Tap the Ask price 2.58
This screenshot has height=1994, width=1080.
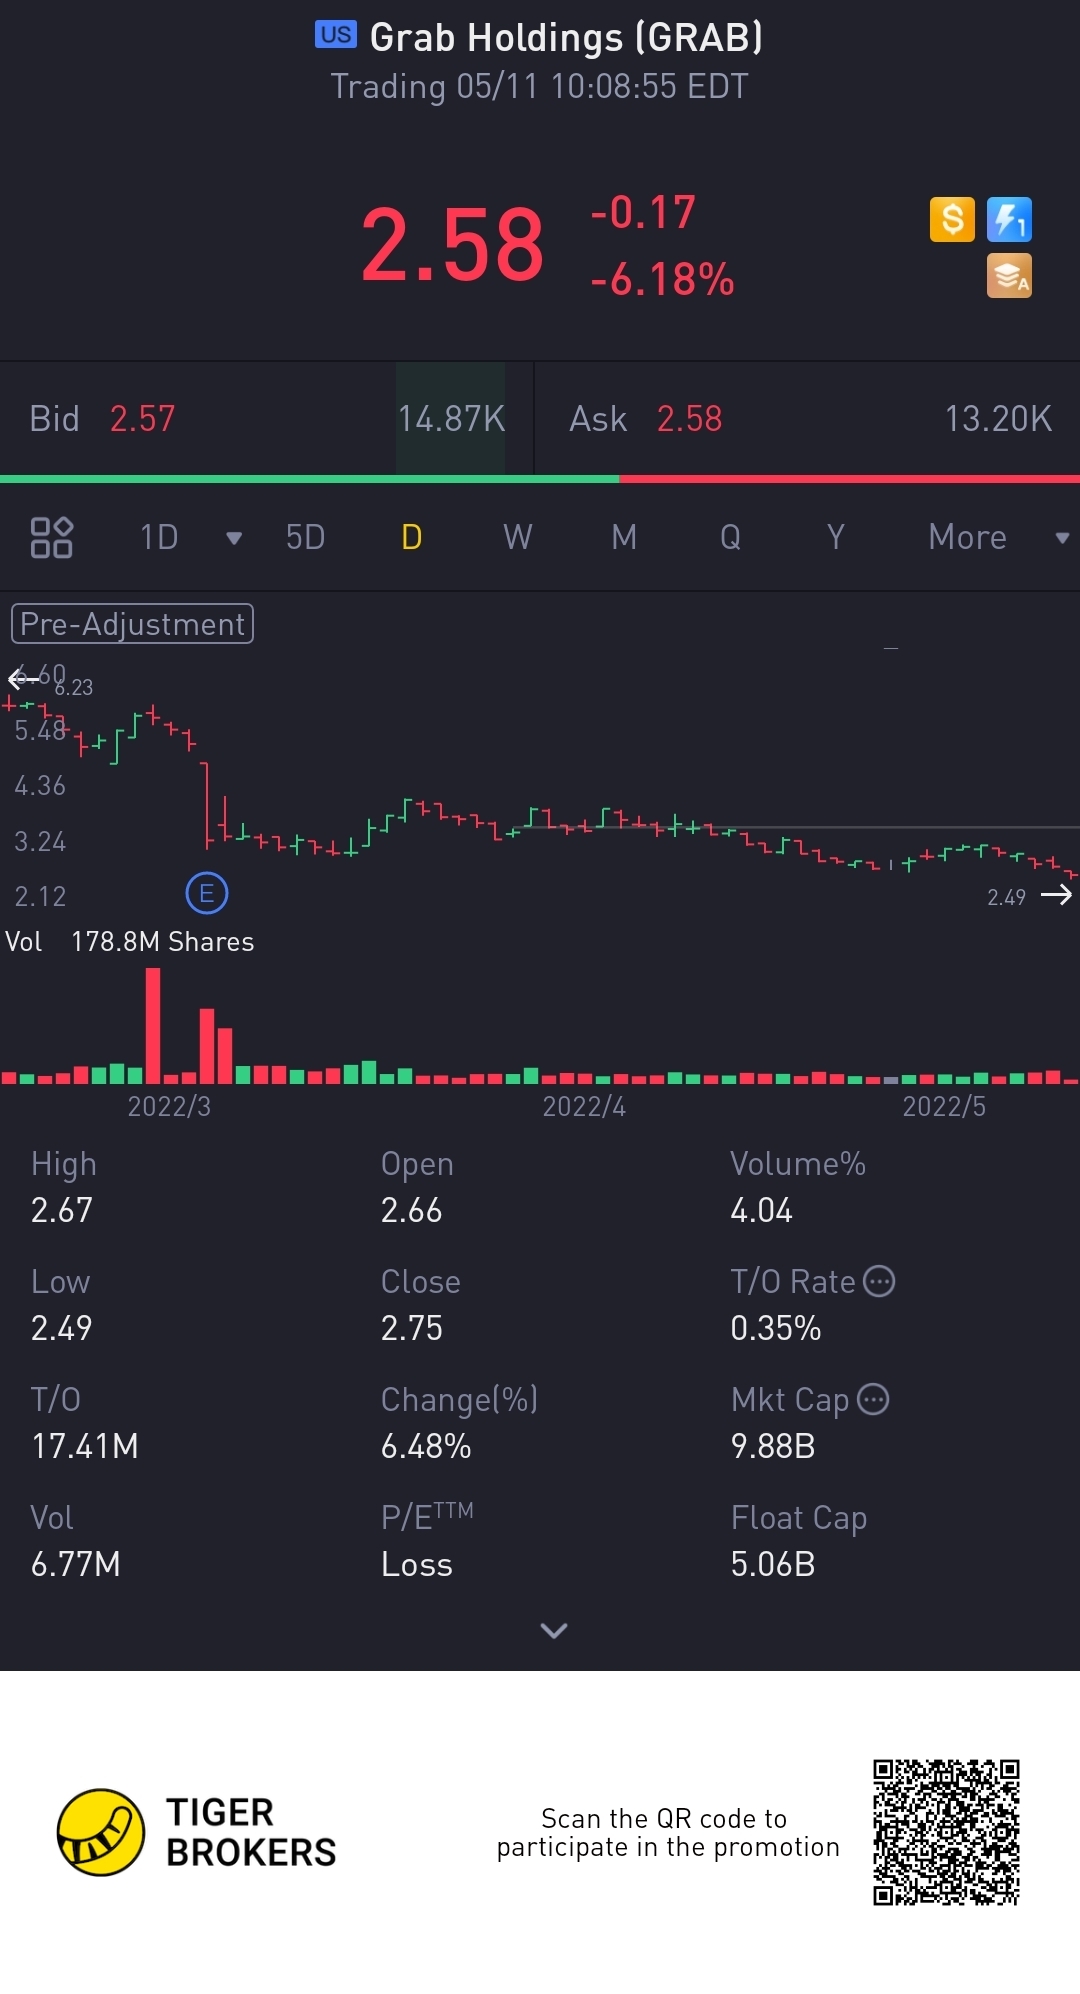pos(689,419)
